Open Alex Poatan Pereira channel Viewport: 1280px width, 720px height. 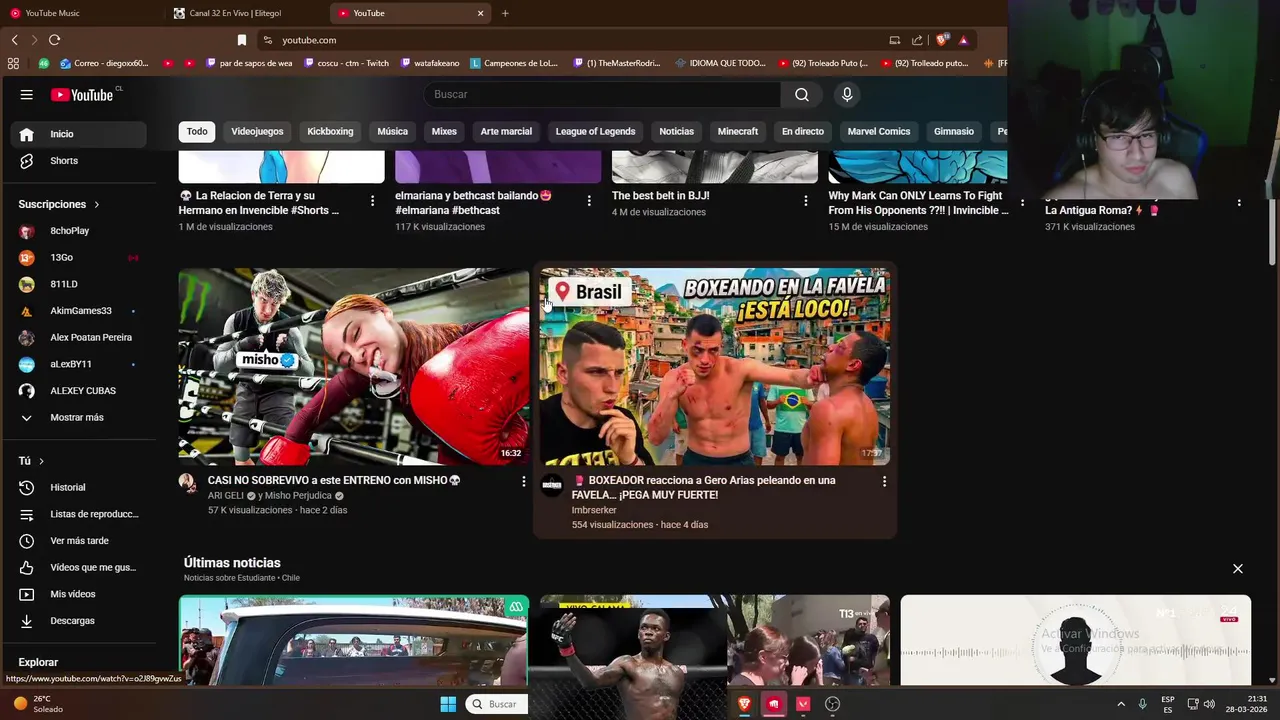[78, 337]
